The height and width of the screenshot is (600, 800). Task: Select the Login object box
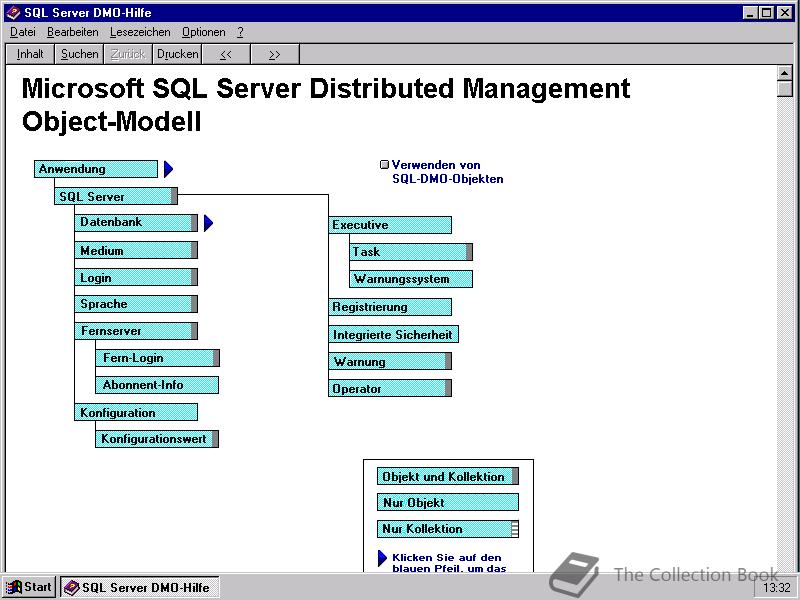point(136,278)
